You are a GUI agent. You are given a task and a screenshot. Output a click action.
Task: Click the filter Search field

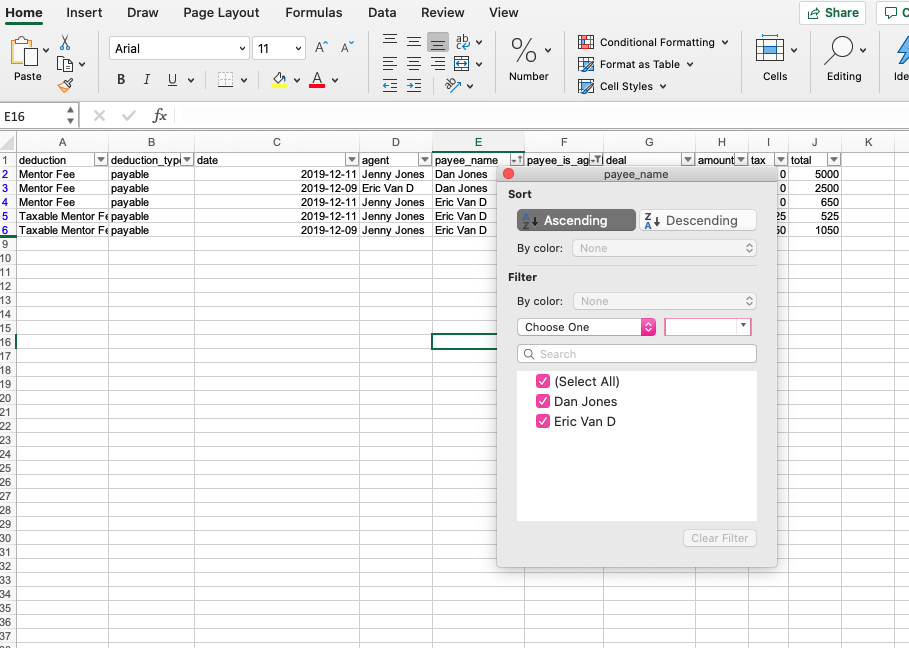tap(637, 354)
